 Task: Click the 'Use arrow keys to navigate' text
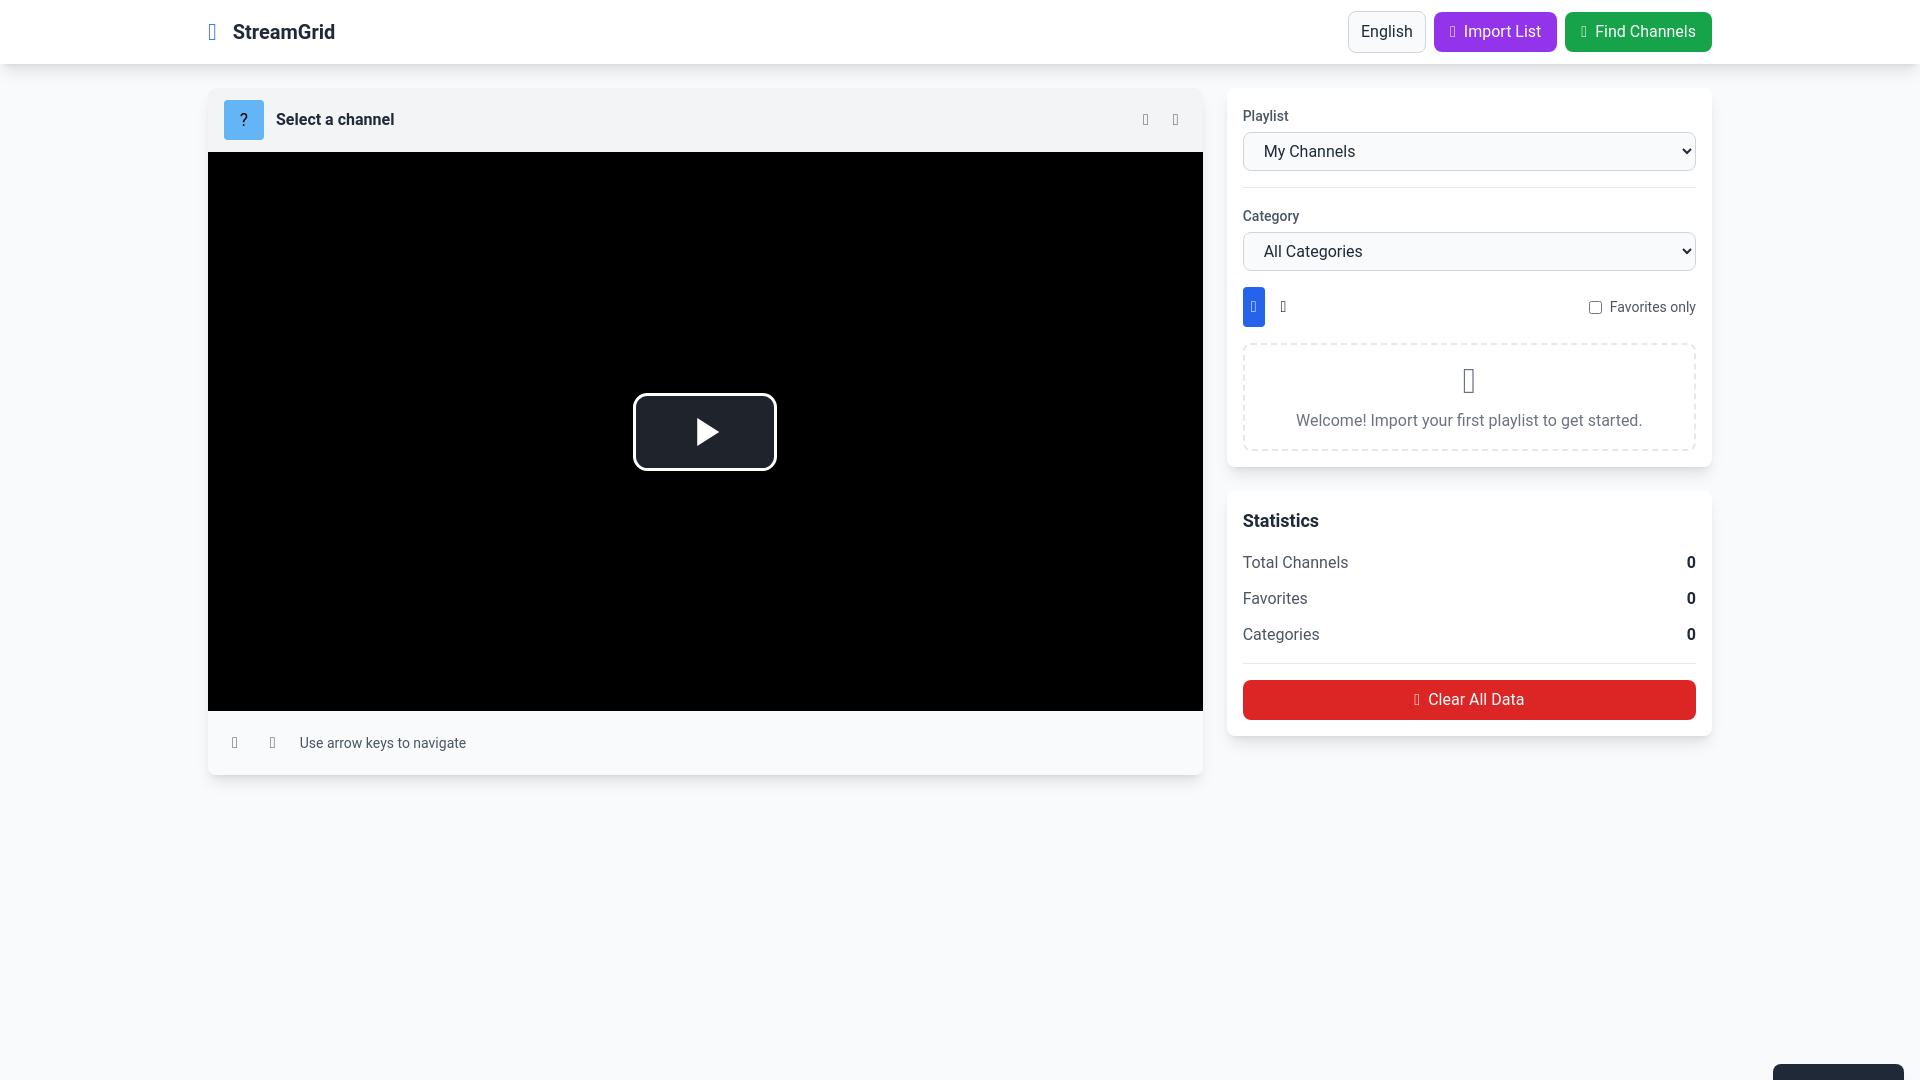click(383, 743)
